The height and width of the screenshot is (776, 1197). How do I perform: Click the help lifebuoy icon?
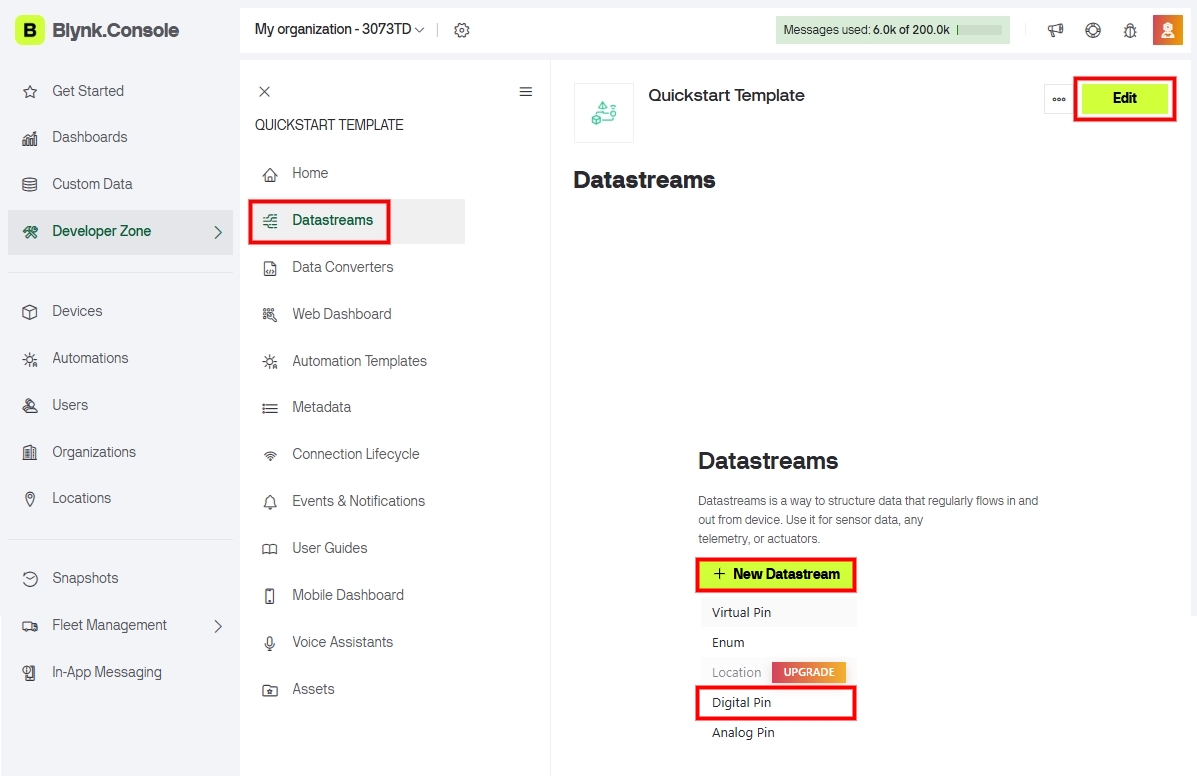coord(1092,30)
